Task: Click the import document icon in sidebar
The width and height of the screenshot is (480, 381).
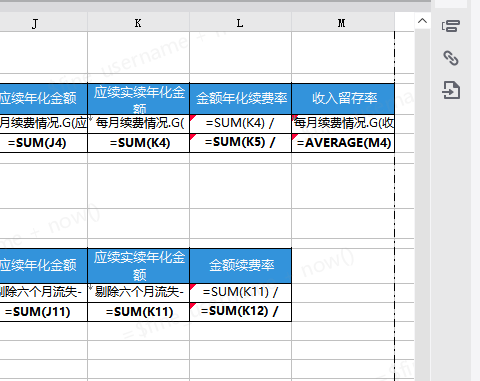Action: tap(451, 90)
